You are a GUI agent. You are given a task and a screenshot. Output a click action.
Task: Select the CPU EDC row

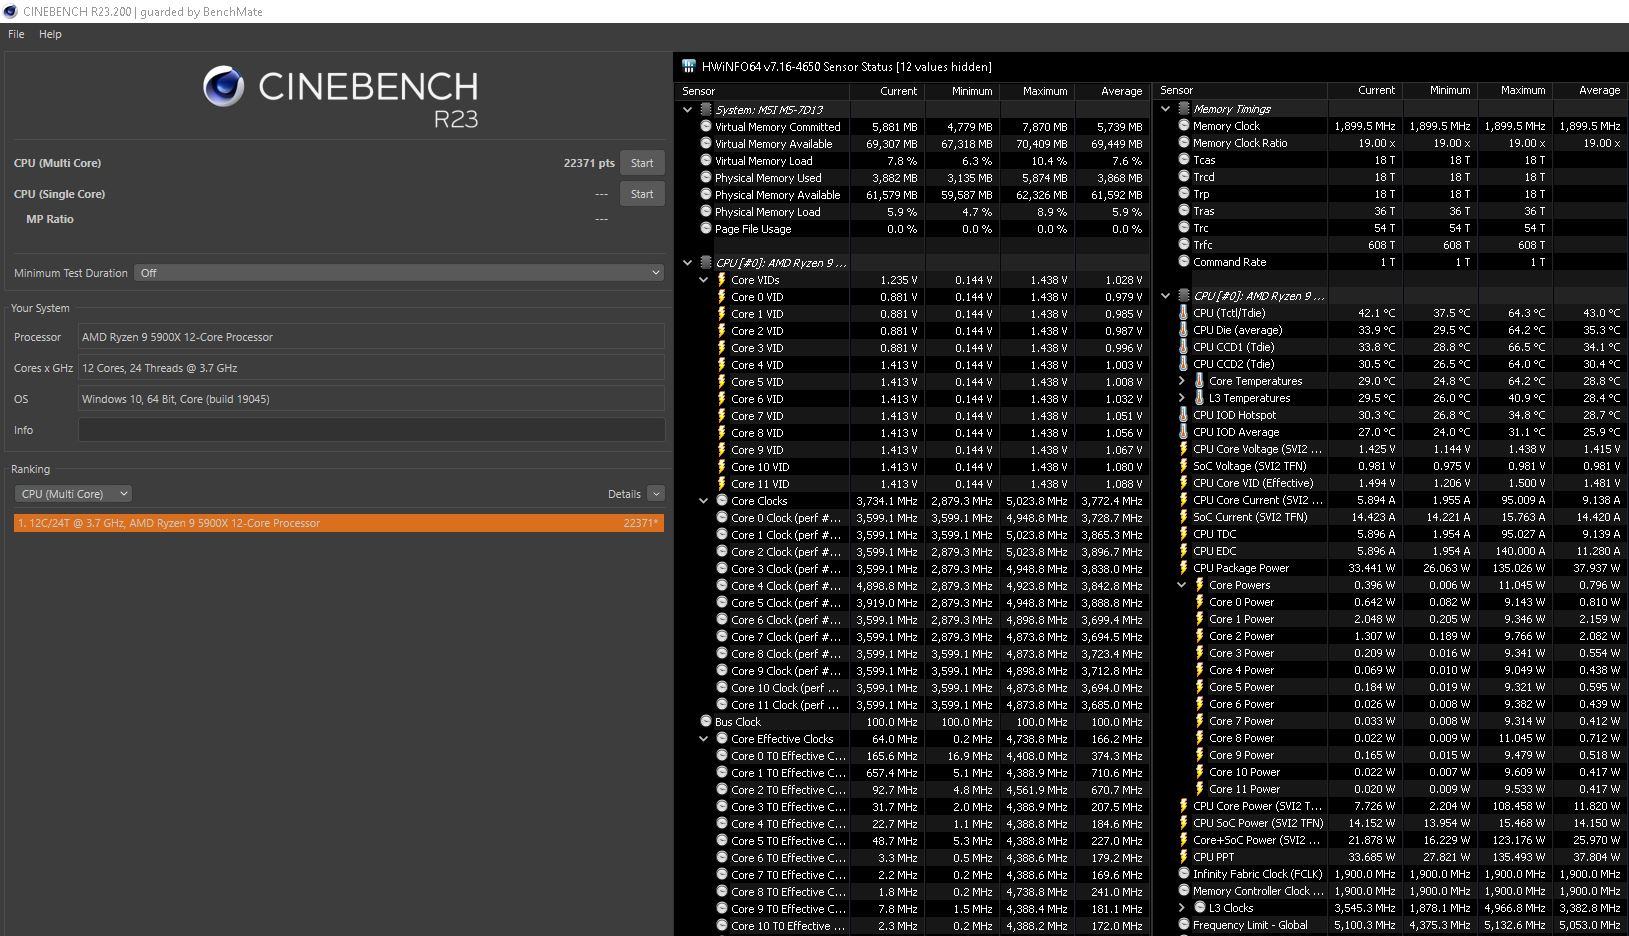pyautogui.click(x=1391, y=551)
